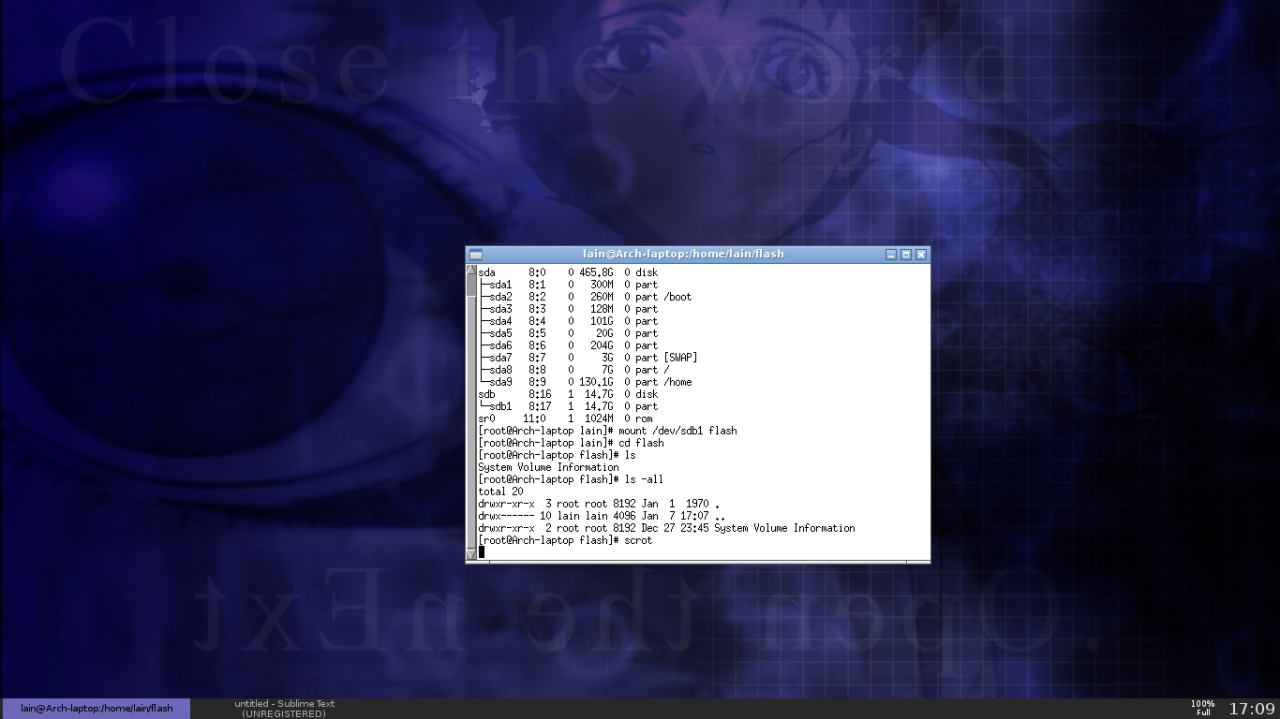Click the 'lain lain 4096' directory line
Image resolution: width=1280 pixels, height=719 pixels.
pyautogui.click(x=602, y=516)
